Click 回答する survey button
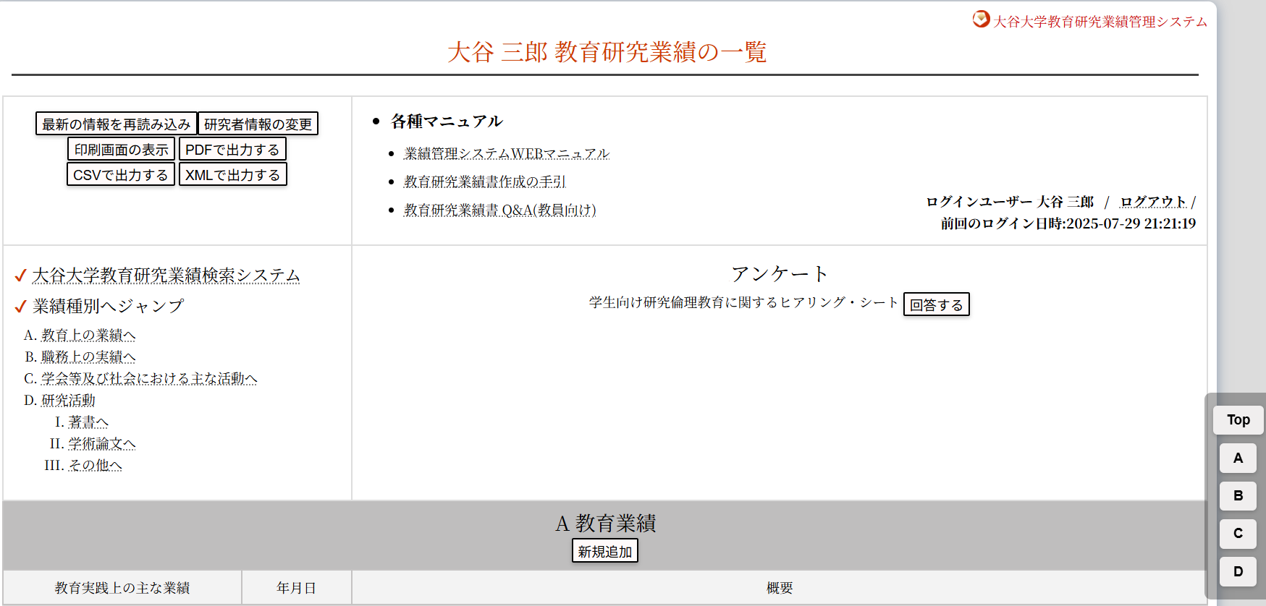 pos(936,304)
